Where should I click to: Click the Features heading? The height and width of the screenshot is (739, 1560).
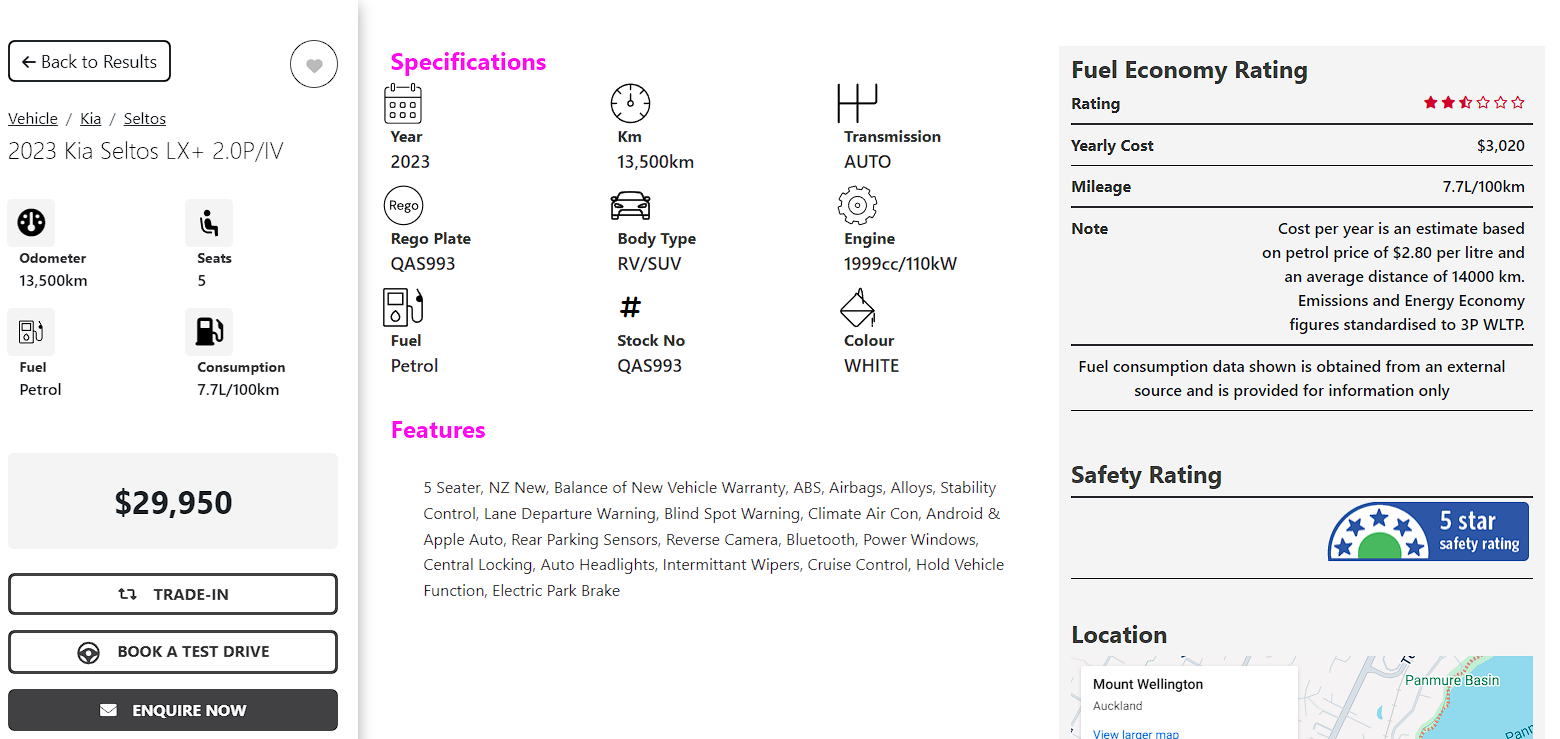[x=438, y=430]
